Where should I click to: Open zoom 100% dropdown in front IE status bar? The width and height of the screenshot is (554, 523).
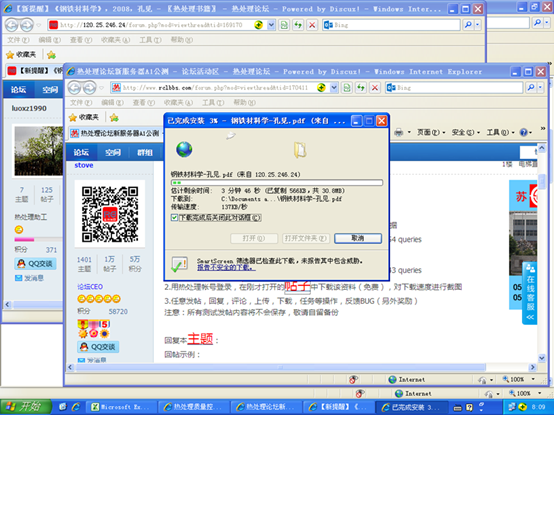[533, 379]
